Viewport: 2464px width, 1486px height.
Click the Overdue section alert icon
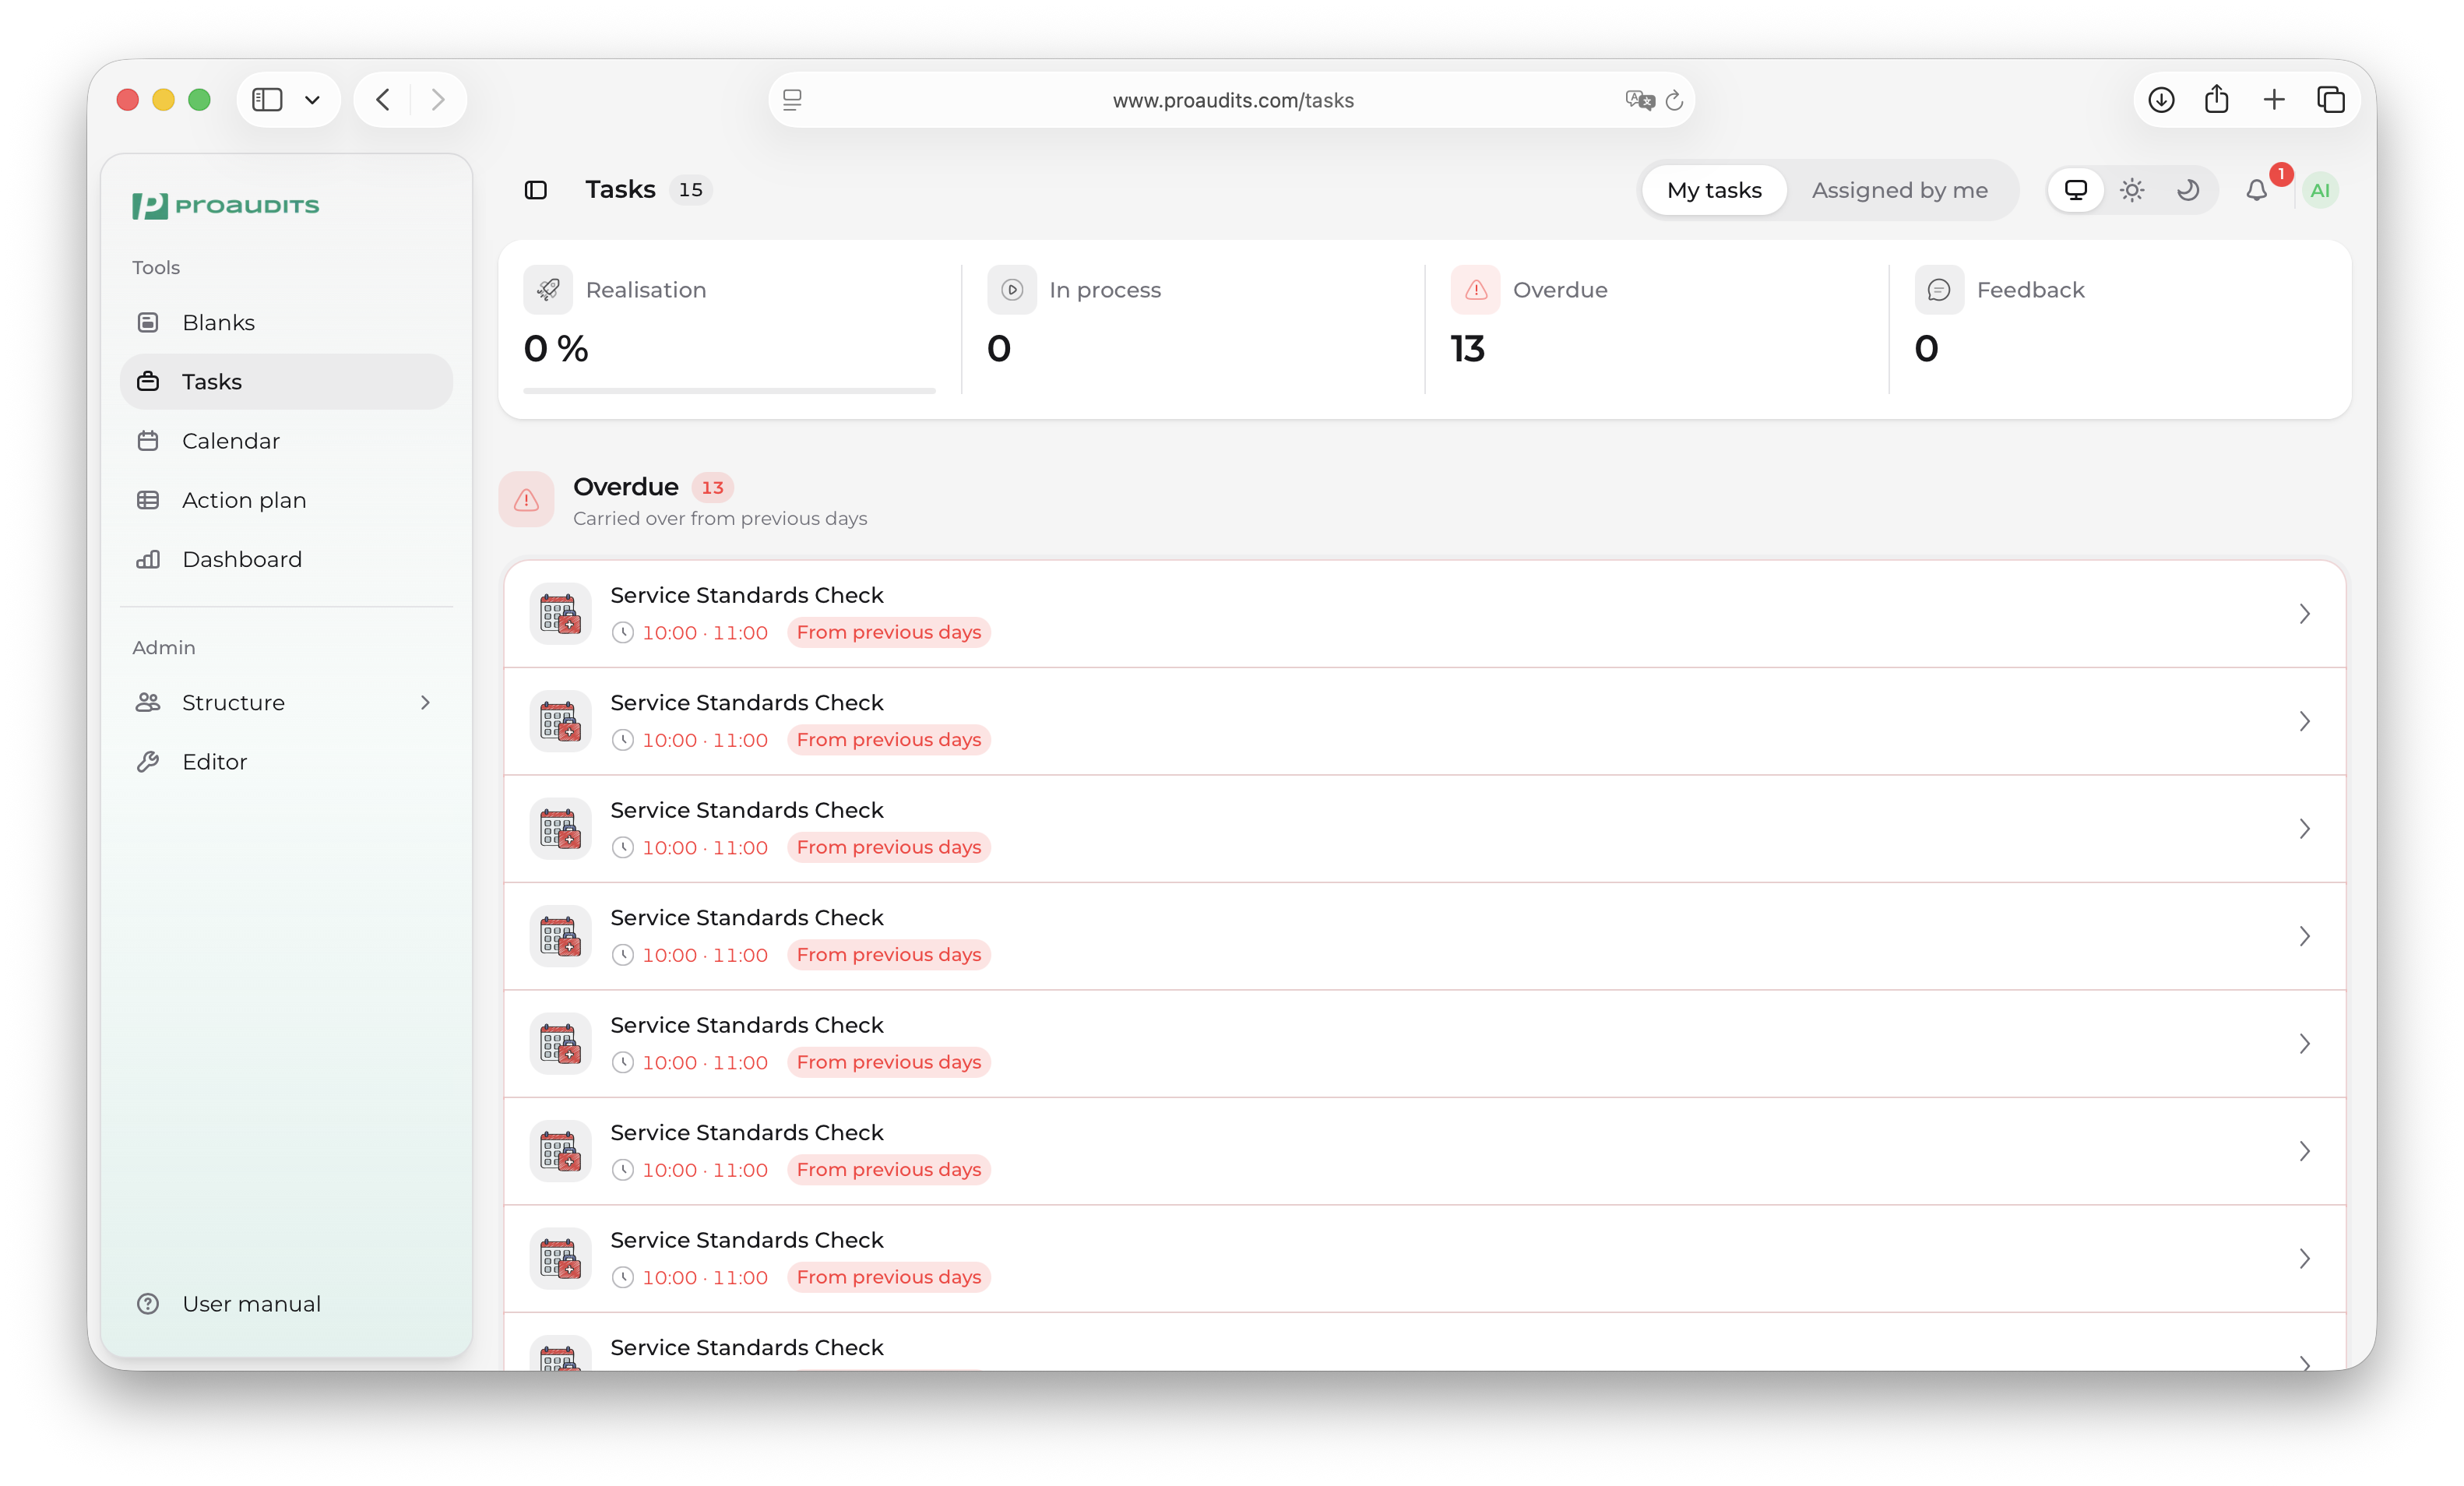(x=527, y=500)
